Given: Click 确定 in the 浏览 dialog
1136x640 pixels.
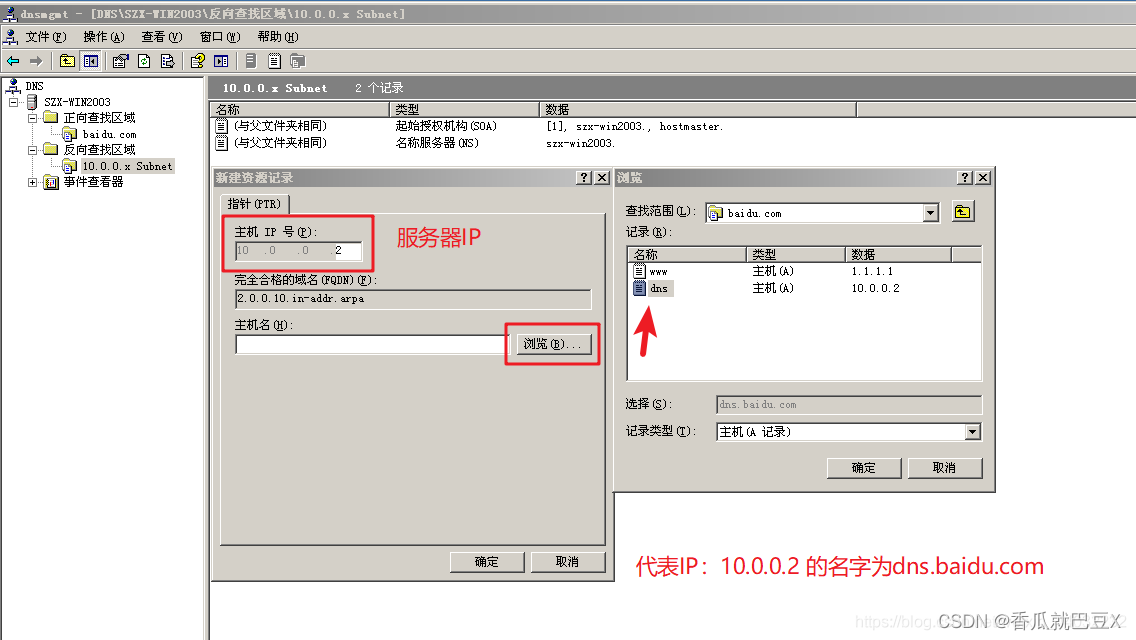Looking at the screenshot, I should [x=863, y=467].
